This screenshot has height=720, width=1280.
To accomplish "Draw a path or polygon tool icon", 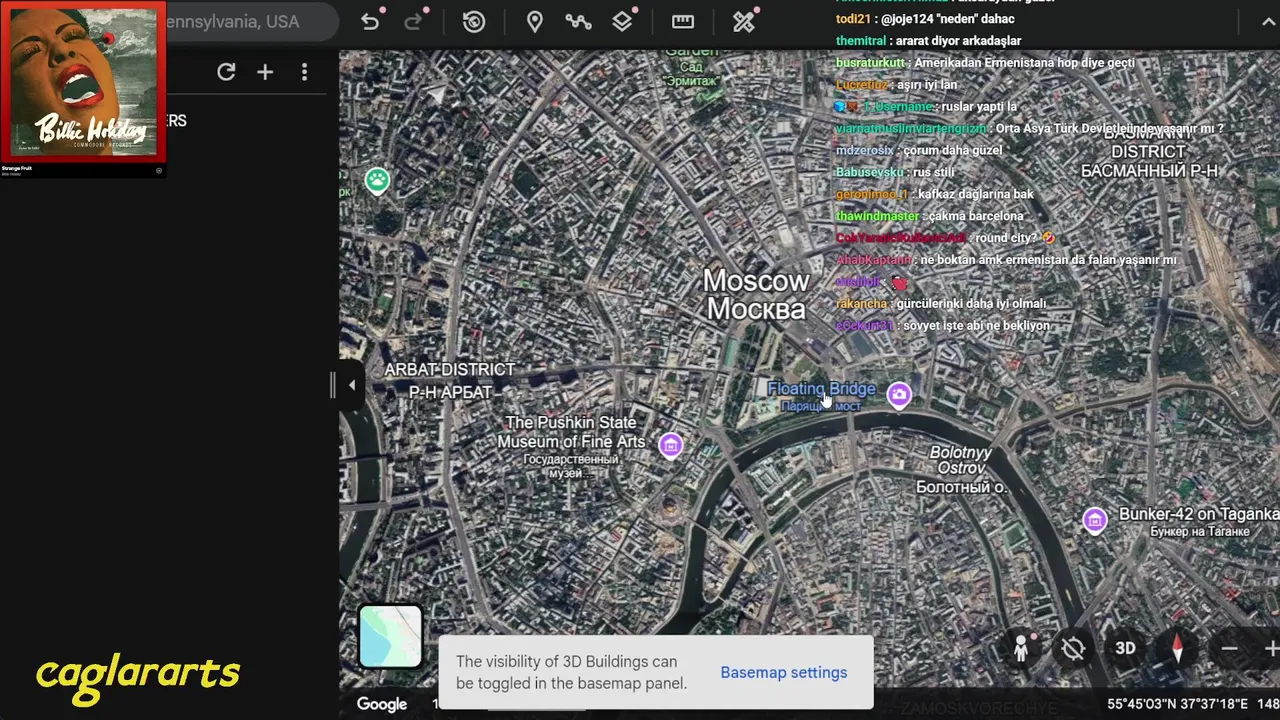I will [x=578, y=22].
